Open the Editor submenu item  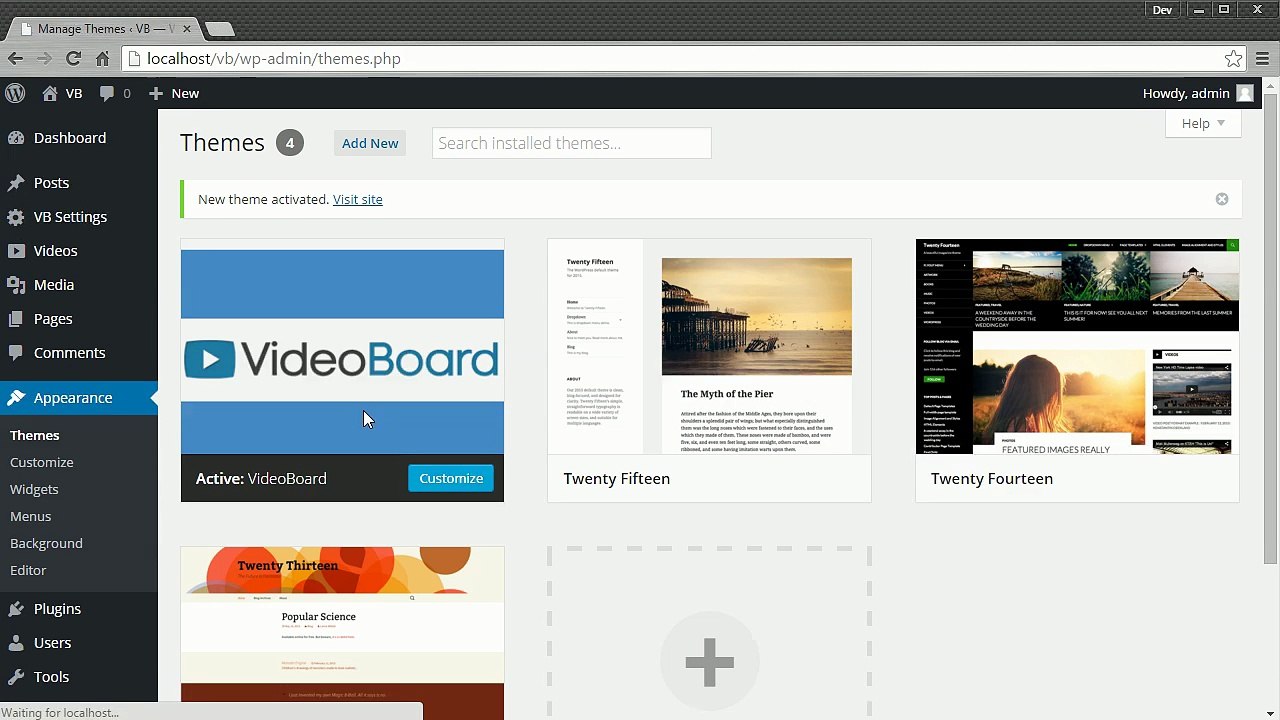point(28,570)
